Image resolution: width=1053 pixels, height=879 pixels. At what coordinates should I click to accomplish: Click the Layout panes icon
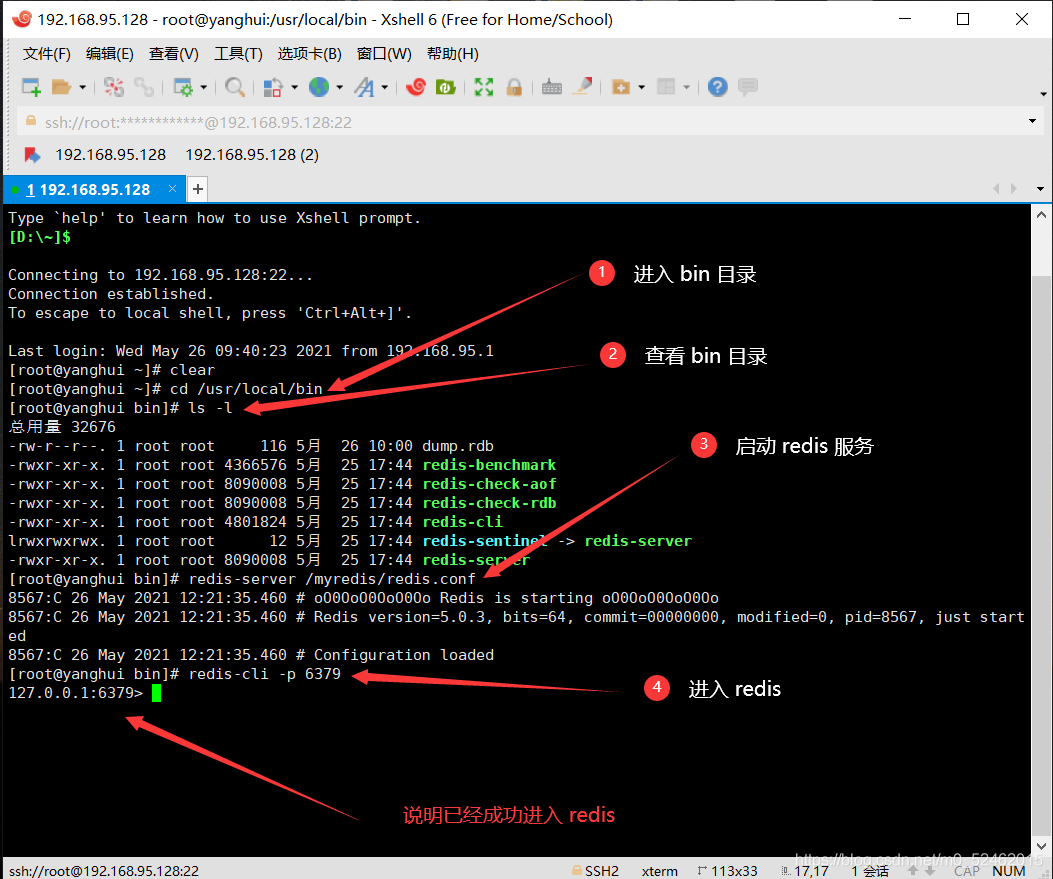(x=666, y=87)
